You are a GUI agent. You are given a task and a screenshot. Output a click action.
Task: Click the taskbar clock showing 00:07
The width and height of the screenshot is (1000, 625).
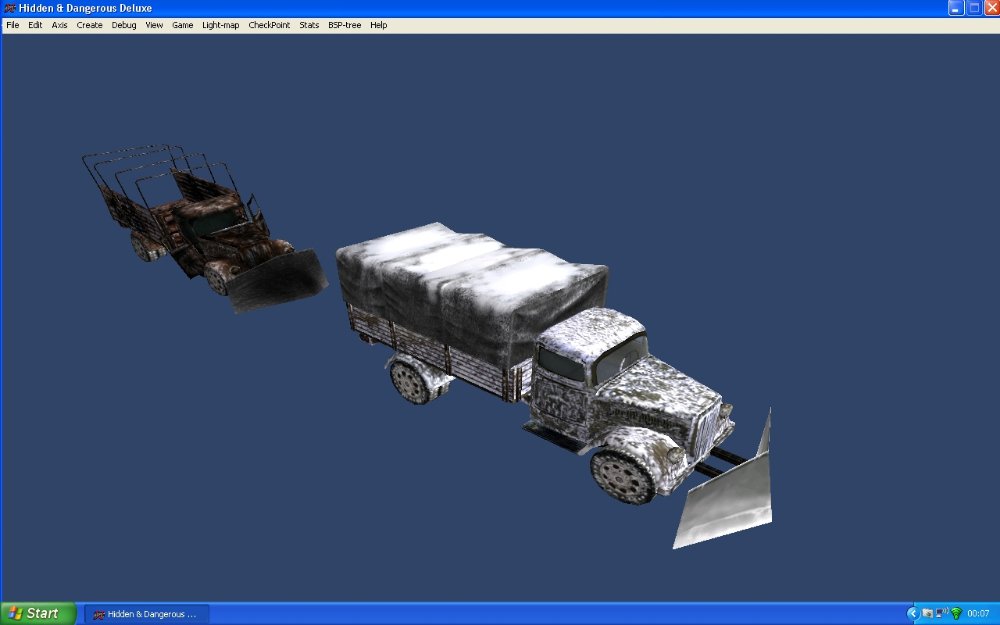(978, 612)
